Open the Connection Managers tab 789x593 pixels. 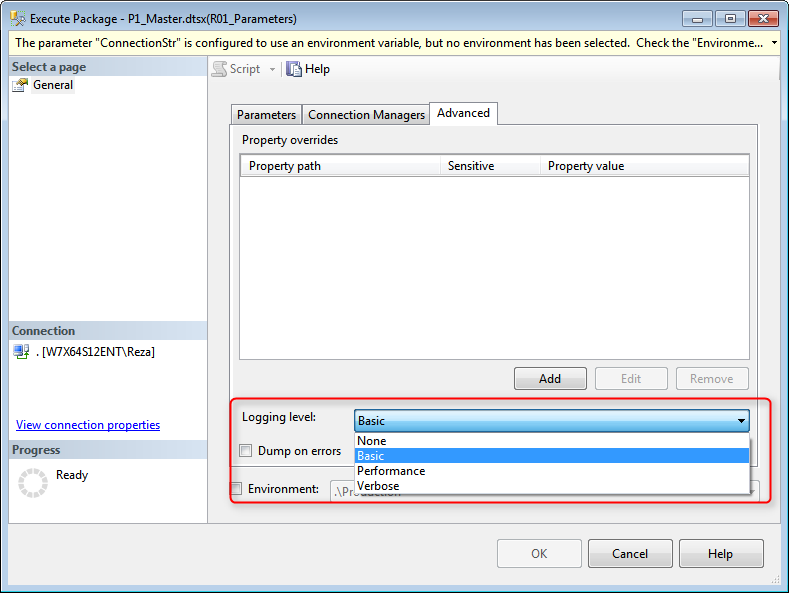tap(366, 115)
